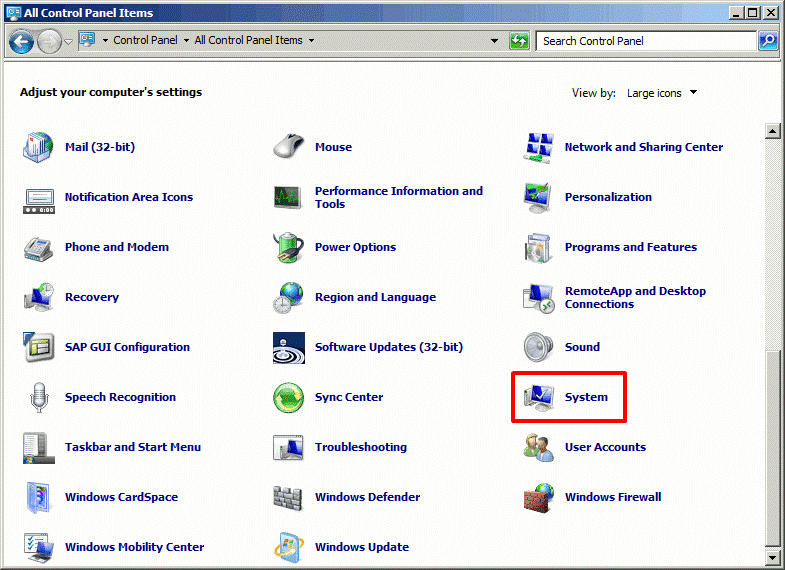
Task: Open the View by Large icons dropdown
Action: point(662,93)
